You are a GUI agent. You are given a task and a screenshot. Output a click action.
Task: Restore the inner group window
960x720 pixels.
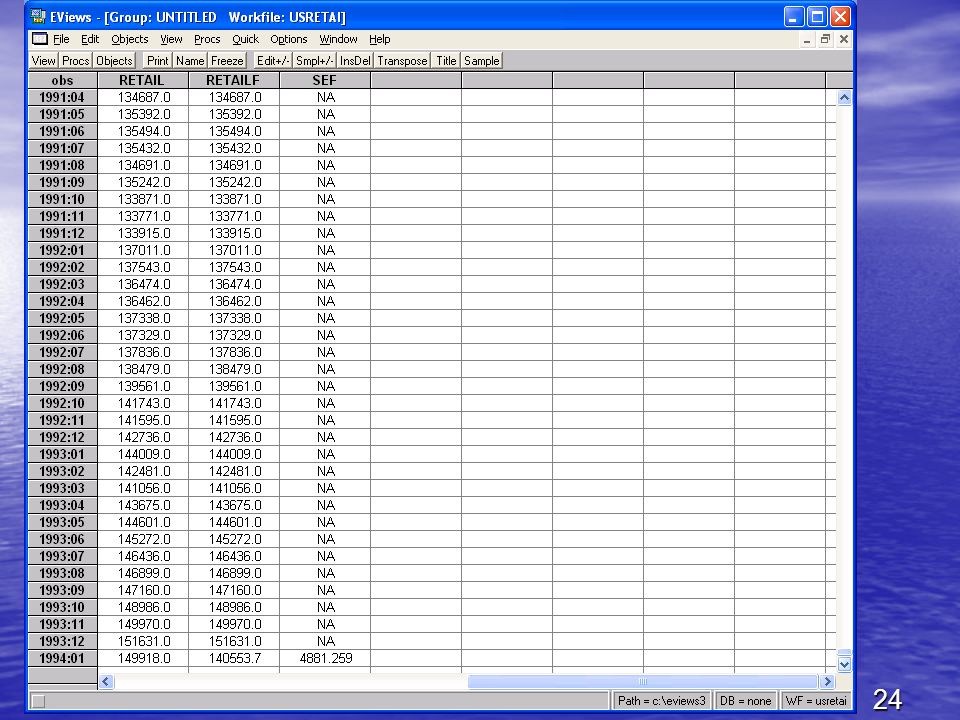click(825, 40)
